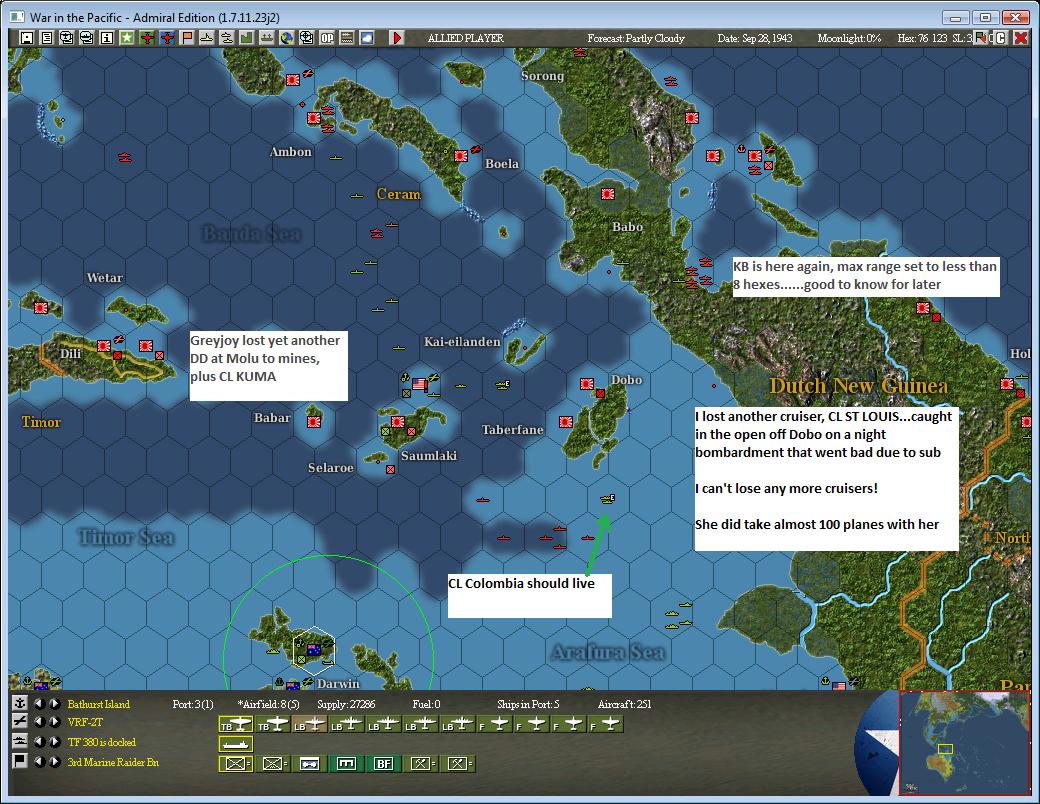
Task: Select the last engineer unit icon
Action: pyautogui.click(x=458, y=764)
